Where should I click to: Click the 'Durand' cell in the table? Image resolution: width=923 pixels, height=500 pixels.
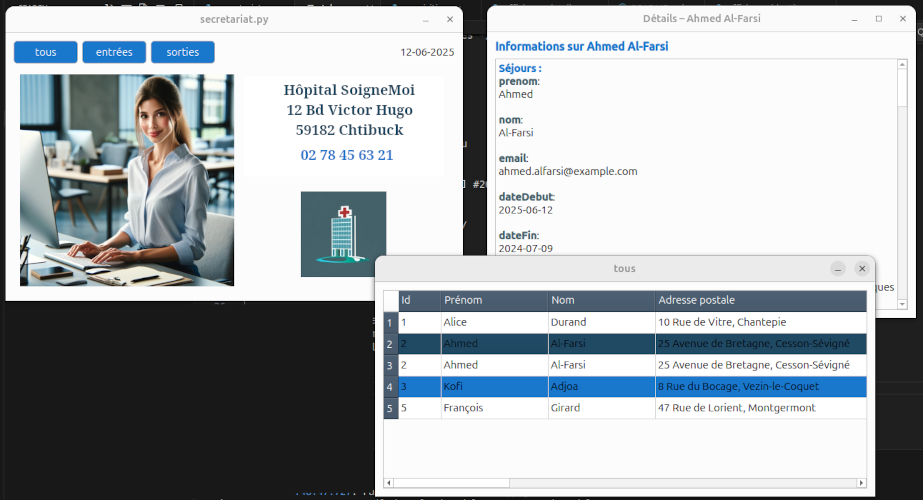(601, 323)
